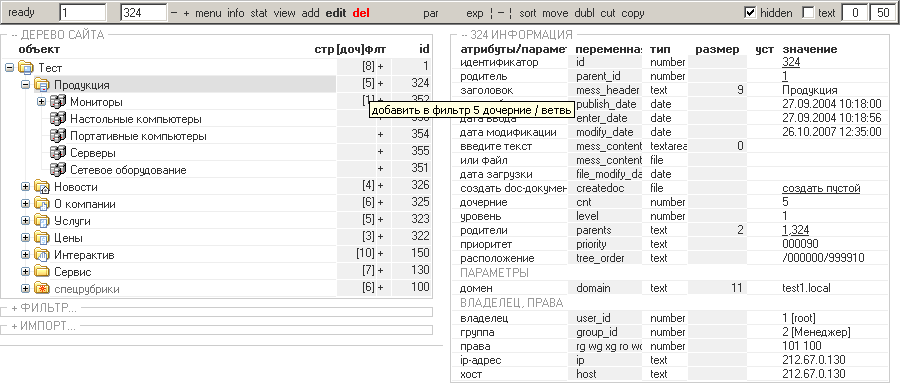
Task: Click the edit command
Action: click(336, 13)
